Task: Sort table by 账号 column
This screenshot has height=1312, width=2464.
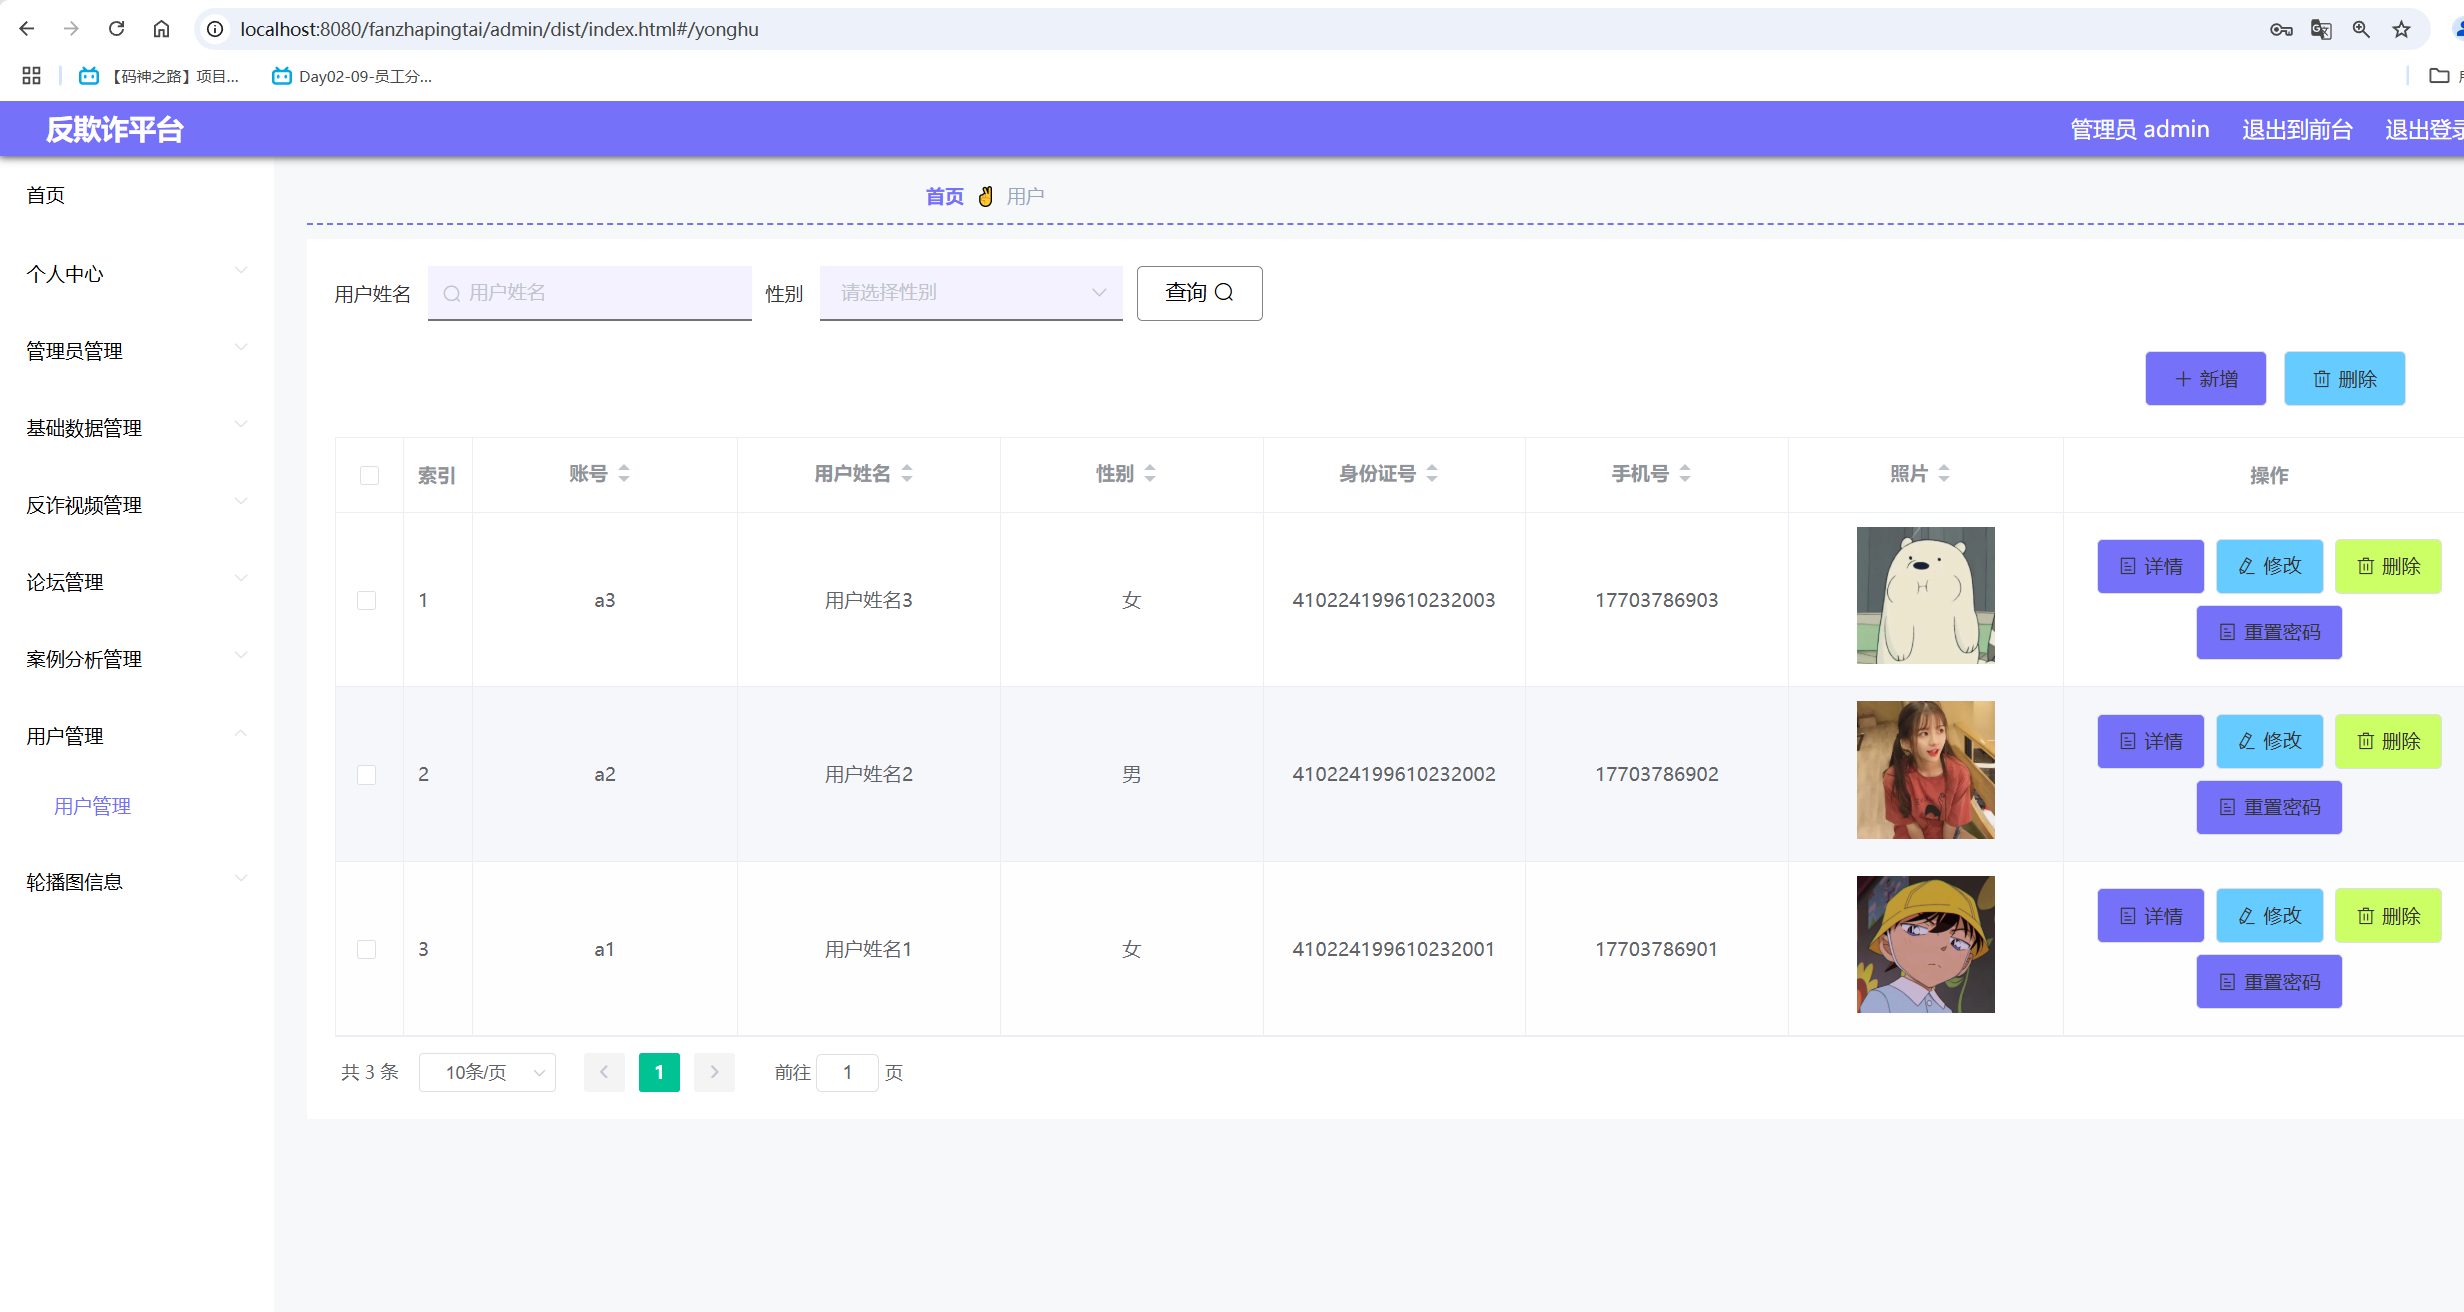Action: [x=623, y=474]
